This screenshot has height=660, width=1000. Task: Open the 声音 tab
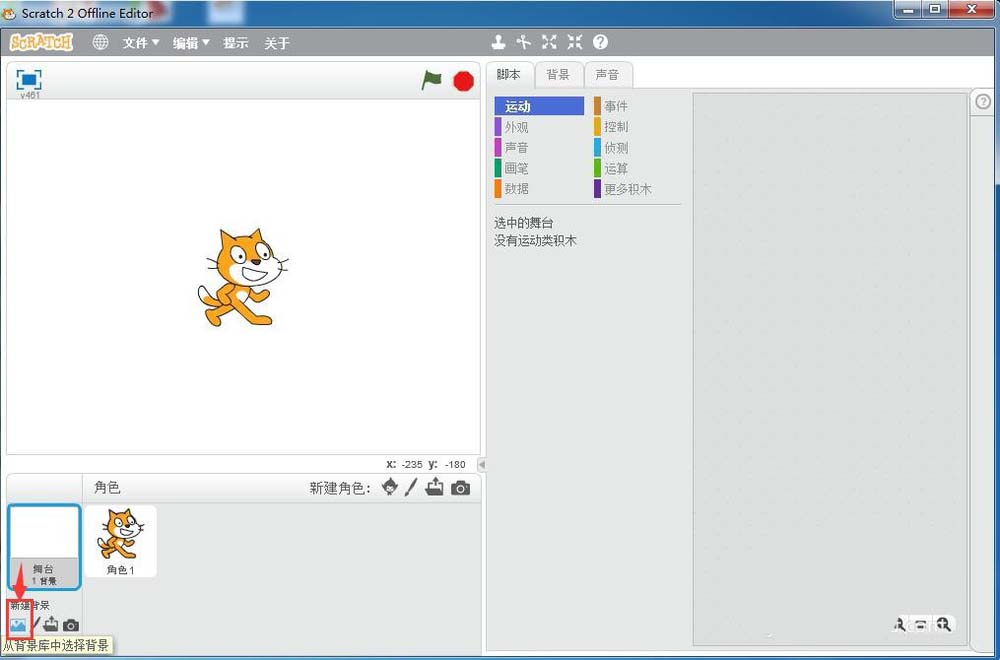coord(609,74)
